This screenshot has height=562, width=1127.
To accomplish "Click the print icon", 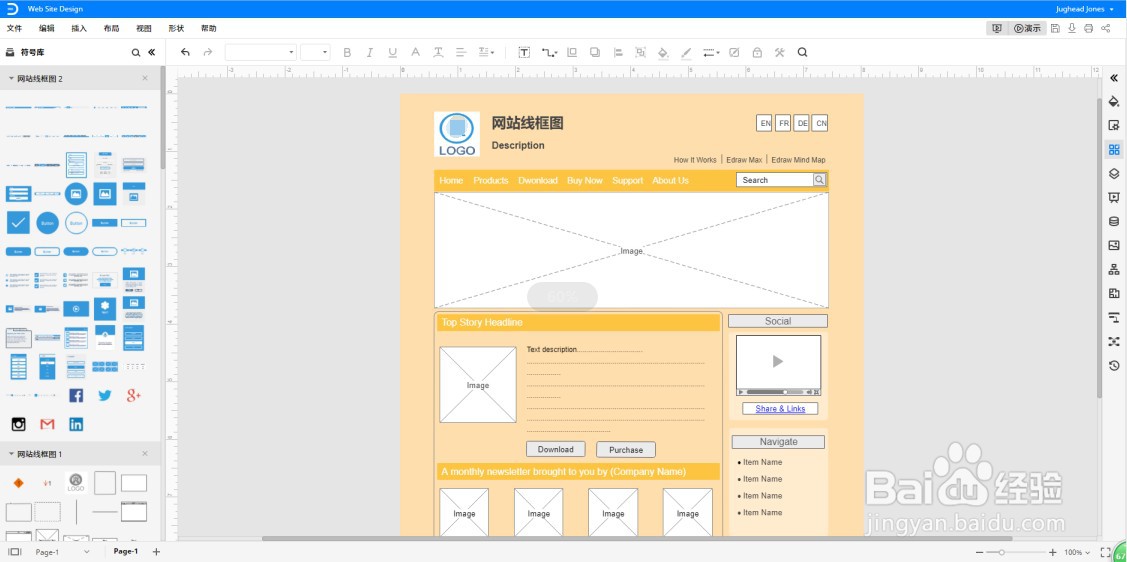I will (x=1088, y=29).
